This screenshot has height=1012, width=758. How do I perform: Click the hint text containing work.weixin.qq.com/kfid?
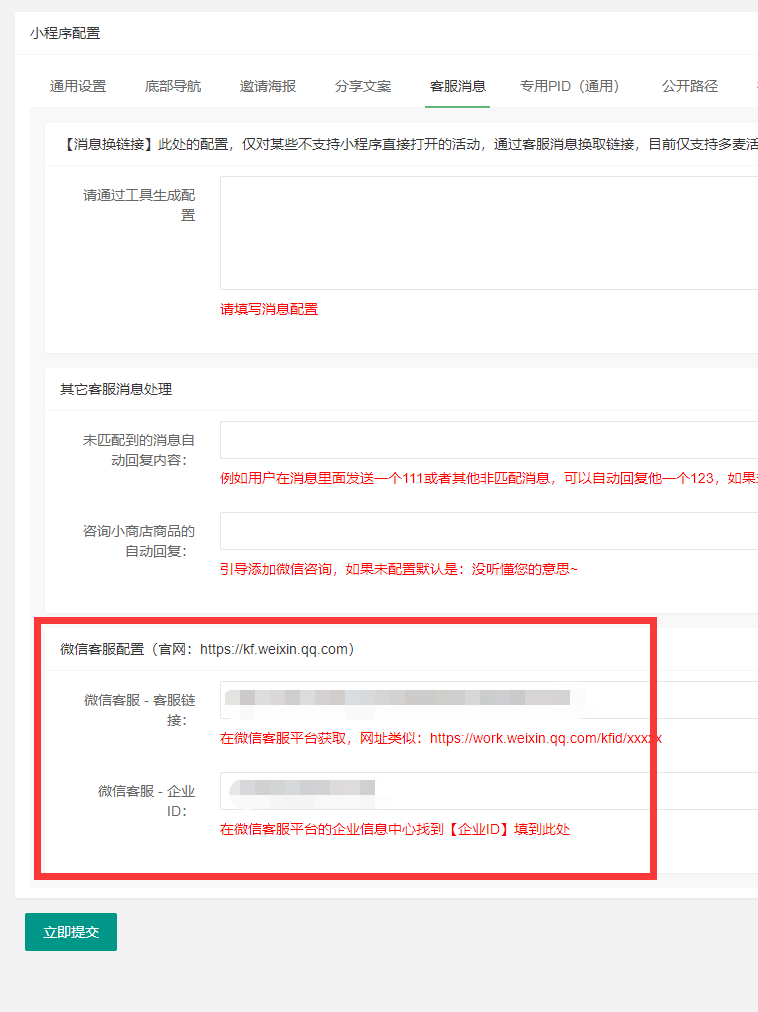click(x=441, y=738)
